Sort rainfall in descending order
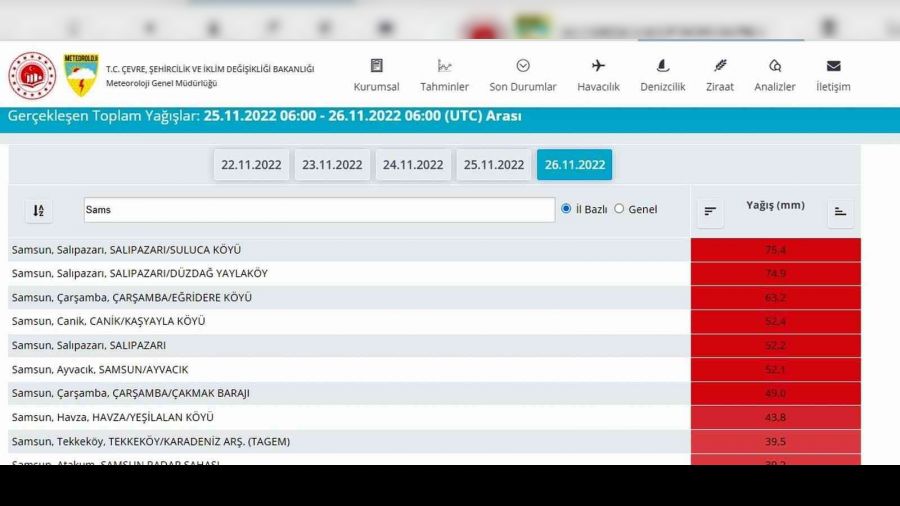Screen dimensions: 900x506 pos(710,211)
